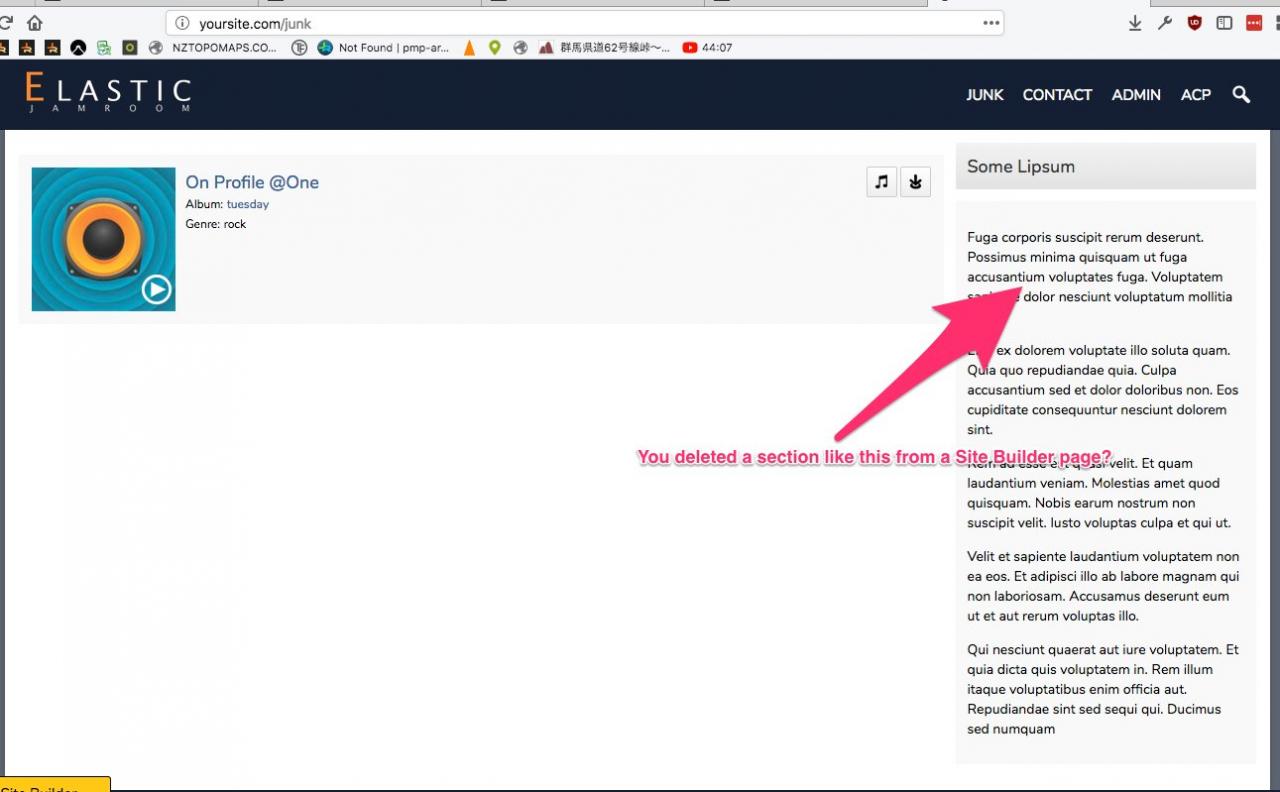Open the JUNK menu item
Image resolution: width=1280 pixels, height=792 pixels.
(x=985, y=95)
